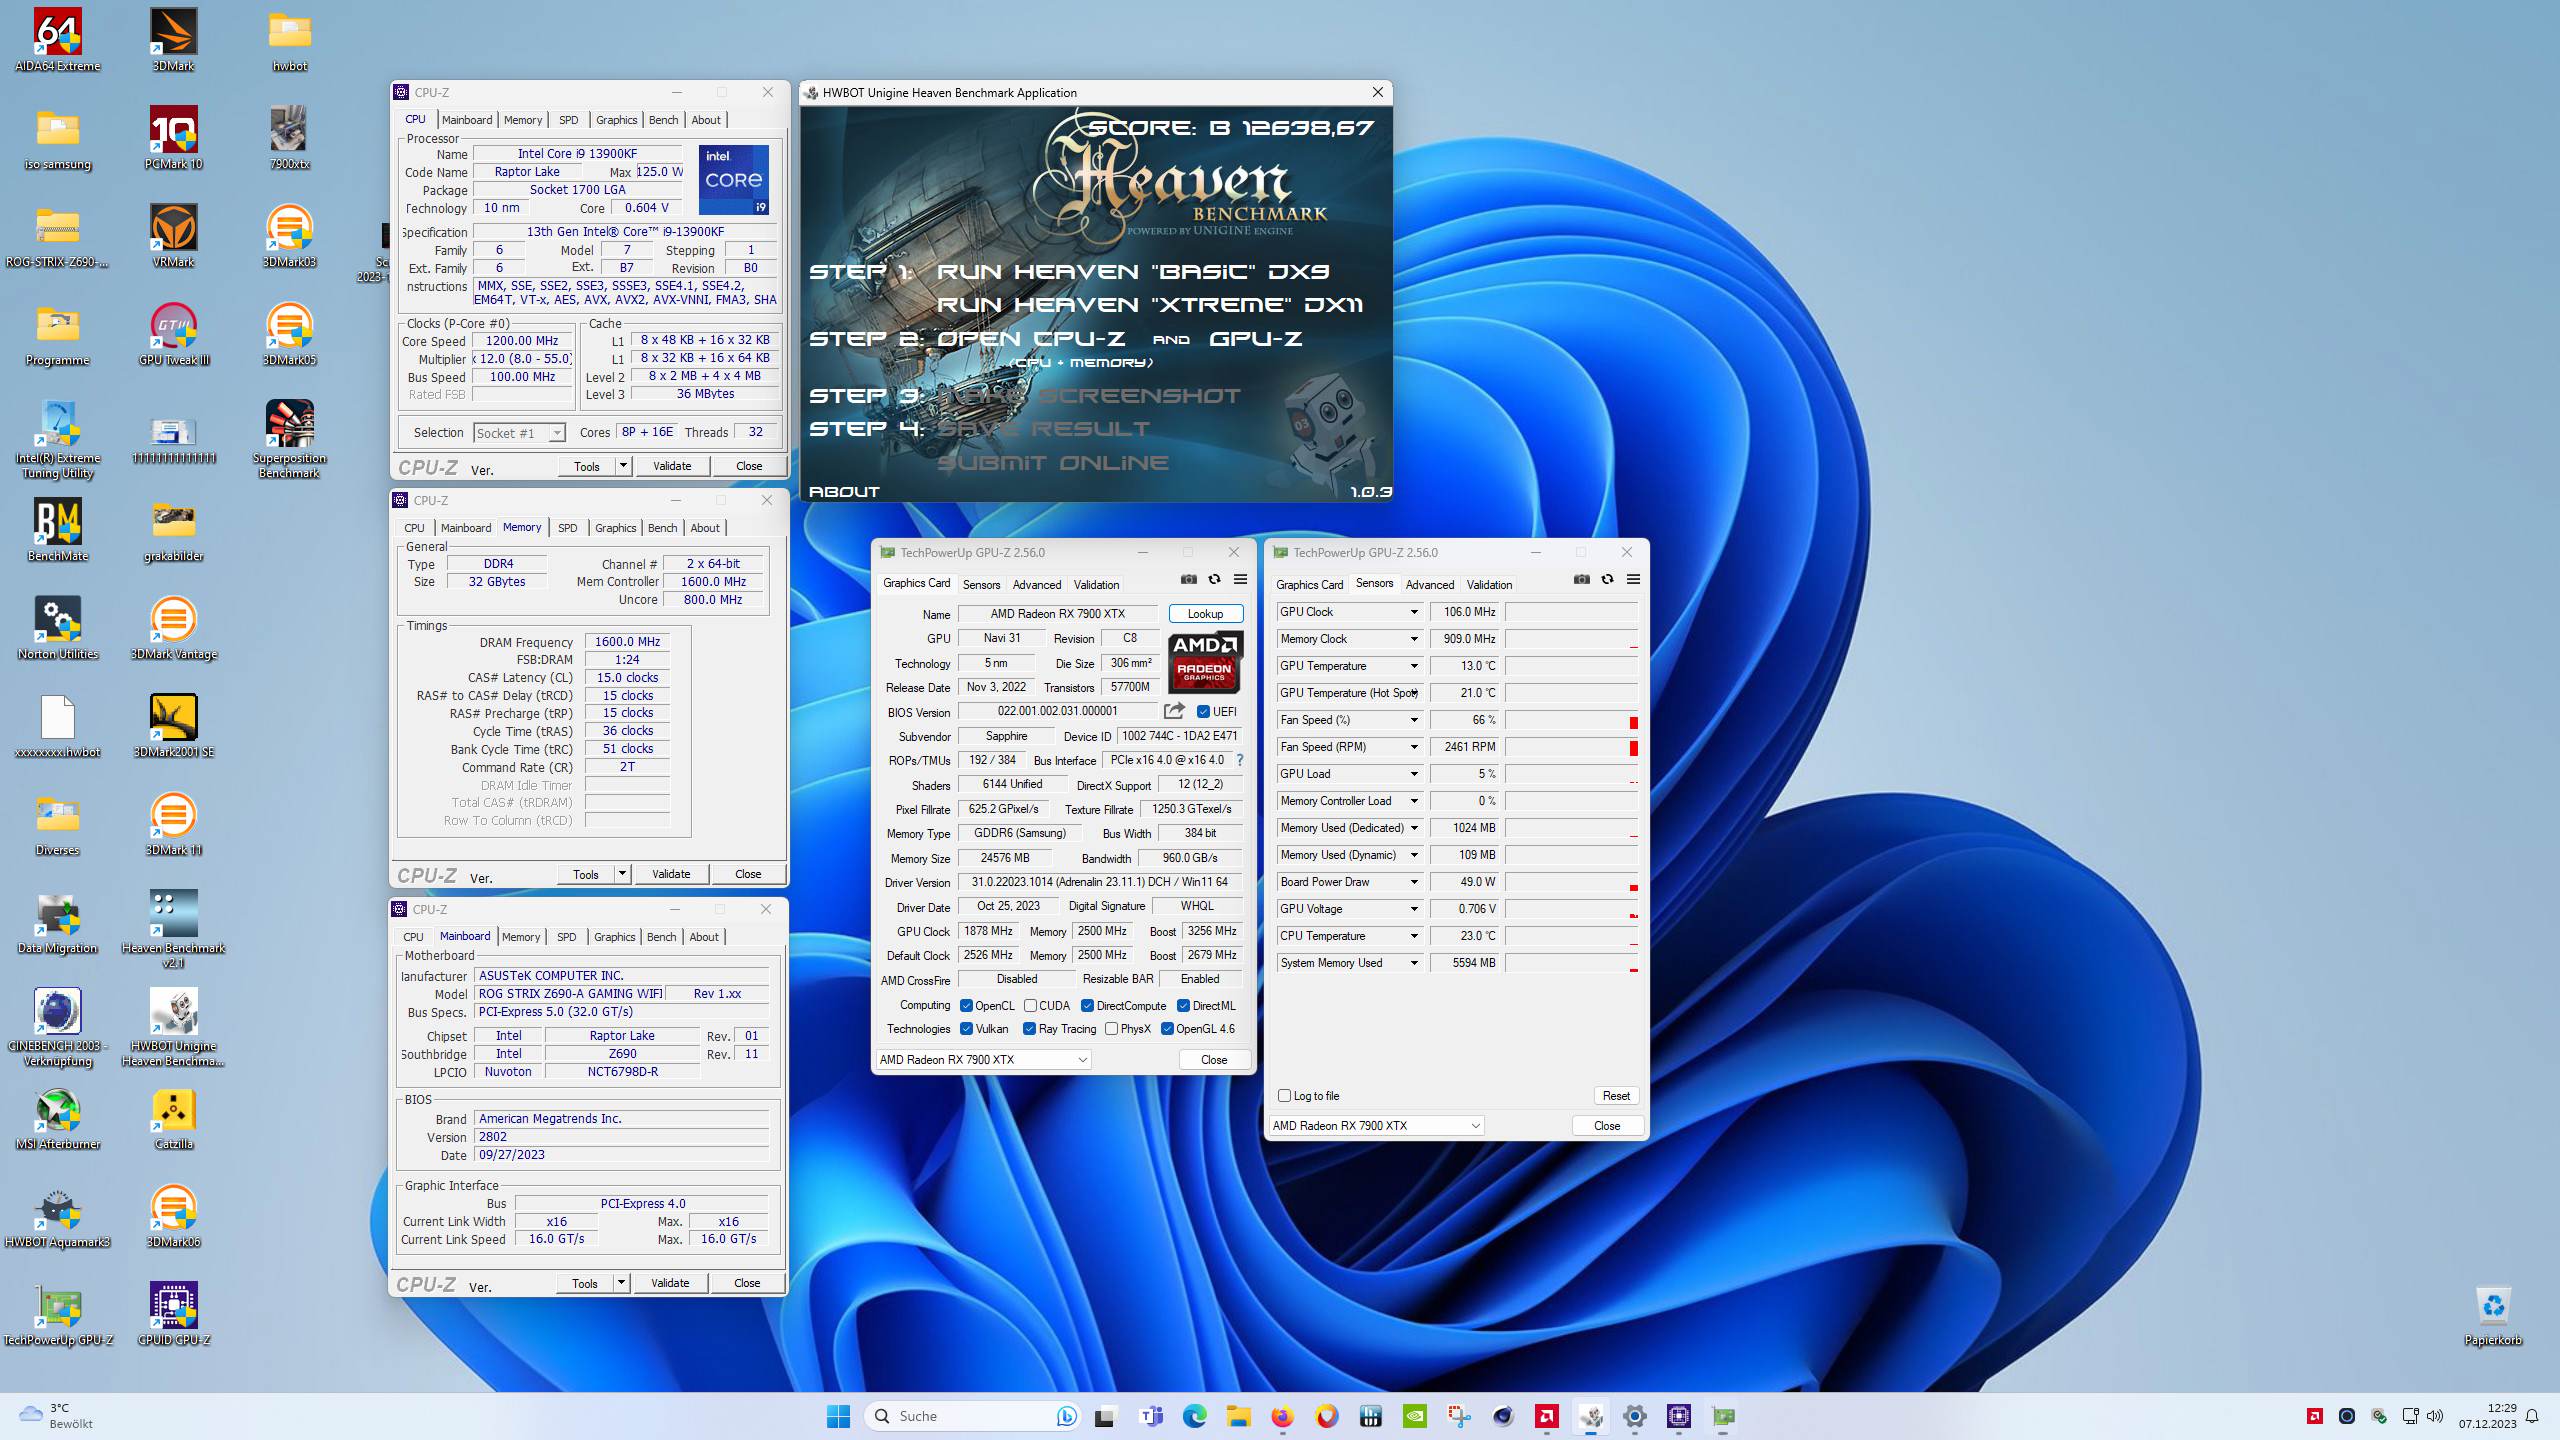
Task: Click the System Memory Used sensor graph
Action: [x=1572, y=963]
